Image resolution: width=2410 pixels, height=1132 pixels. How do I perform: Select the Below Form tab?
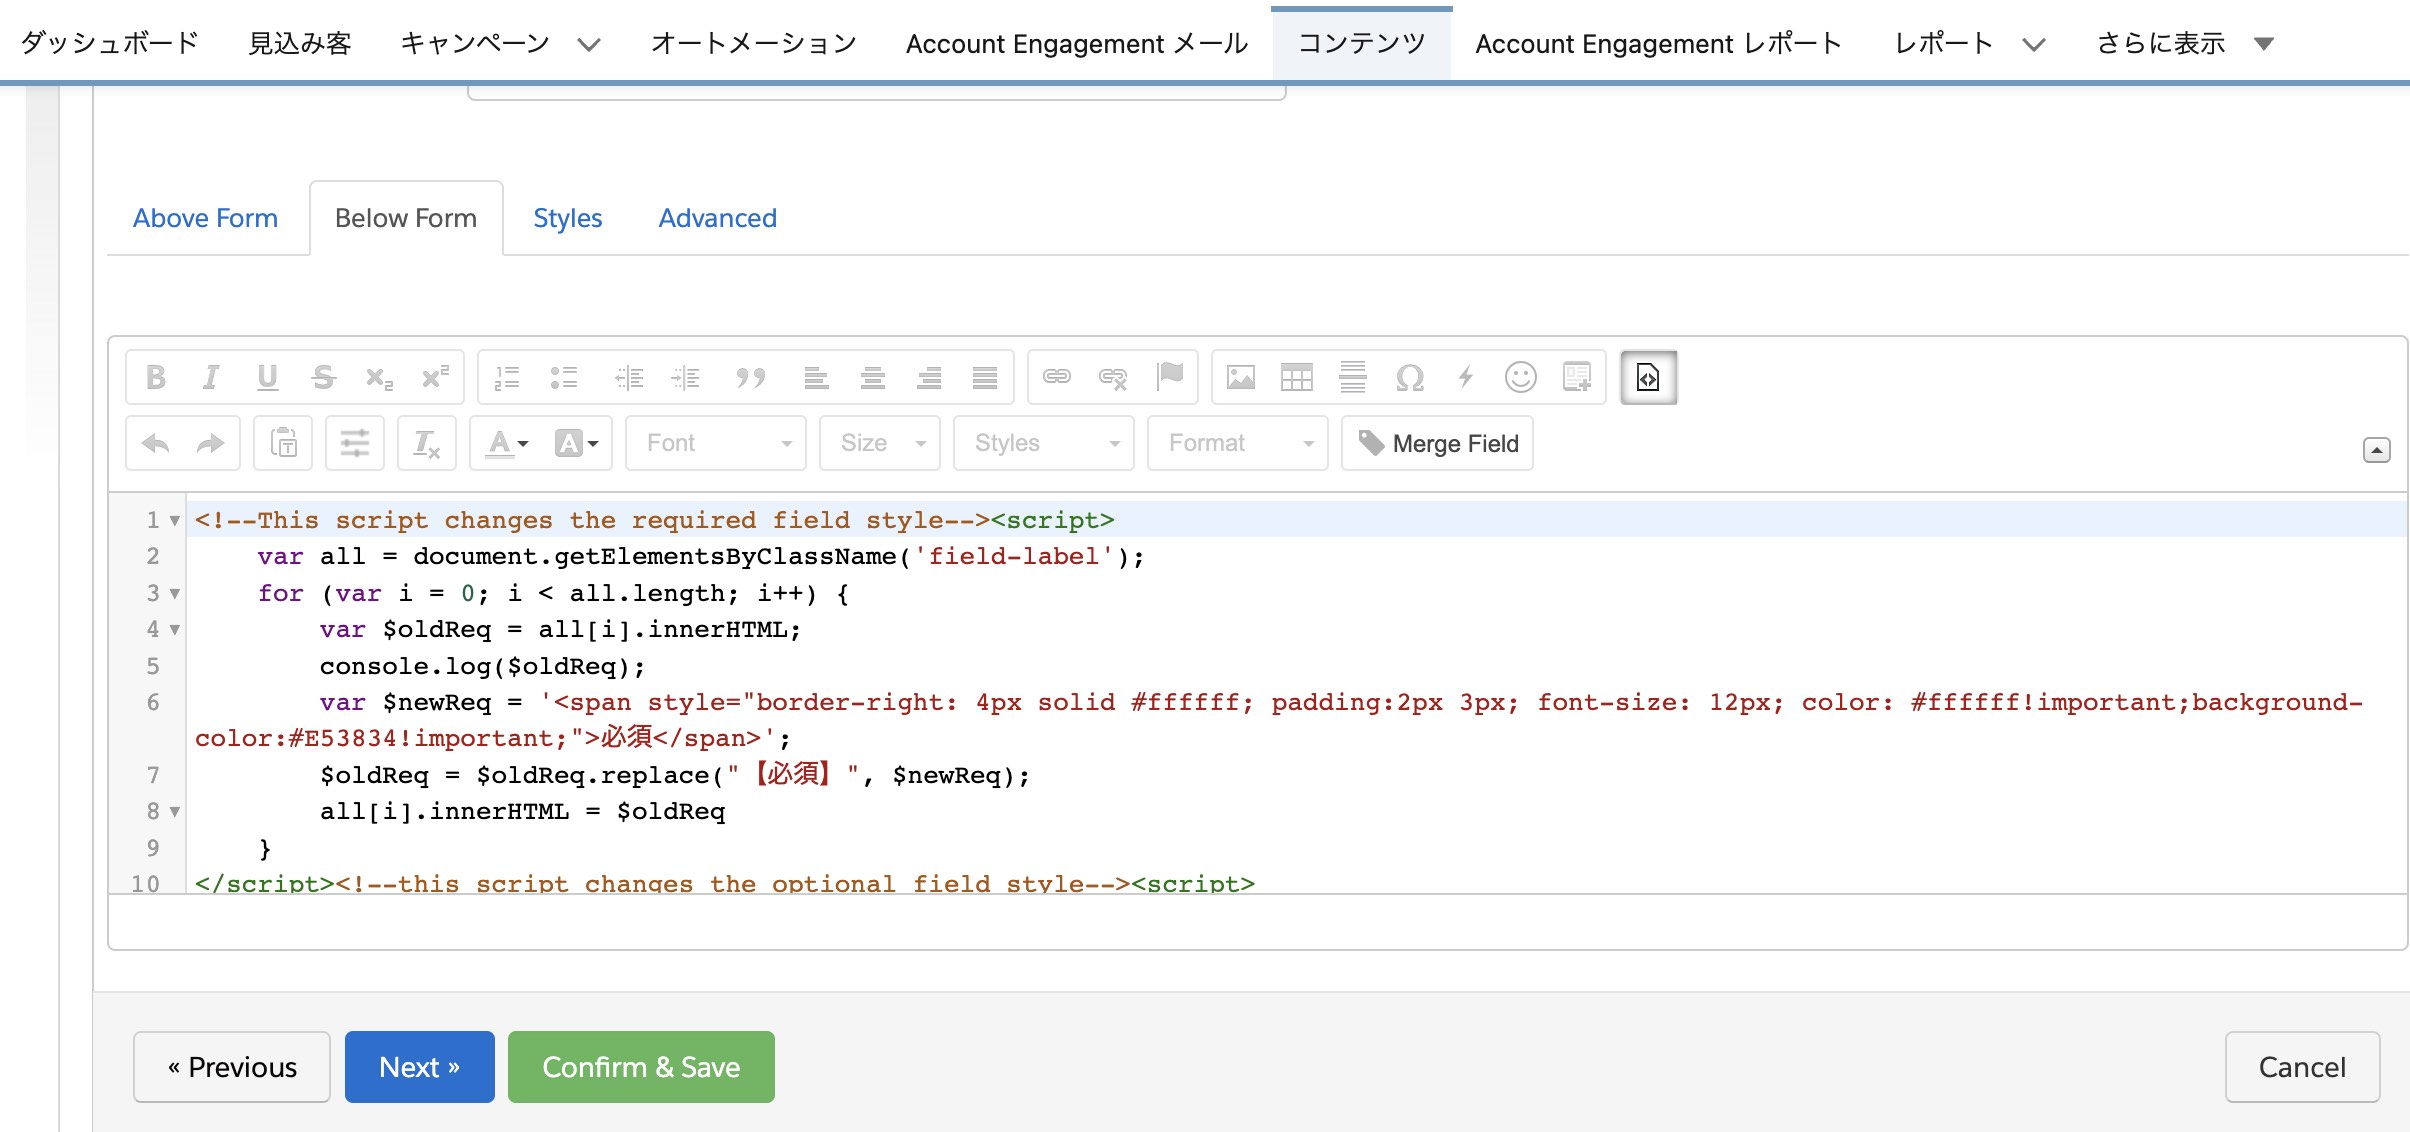tap(406, 218)
